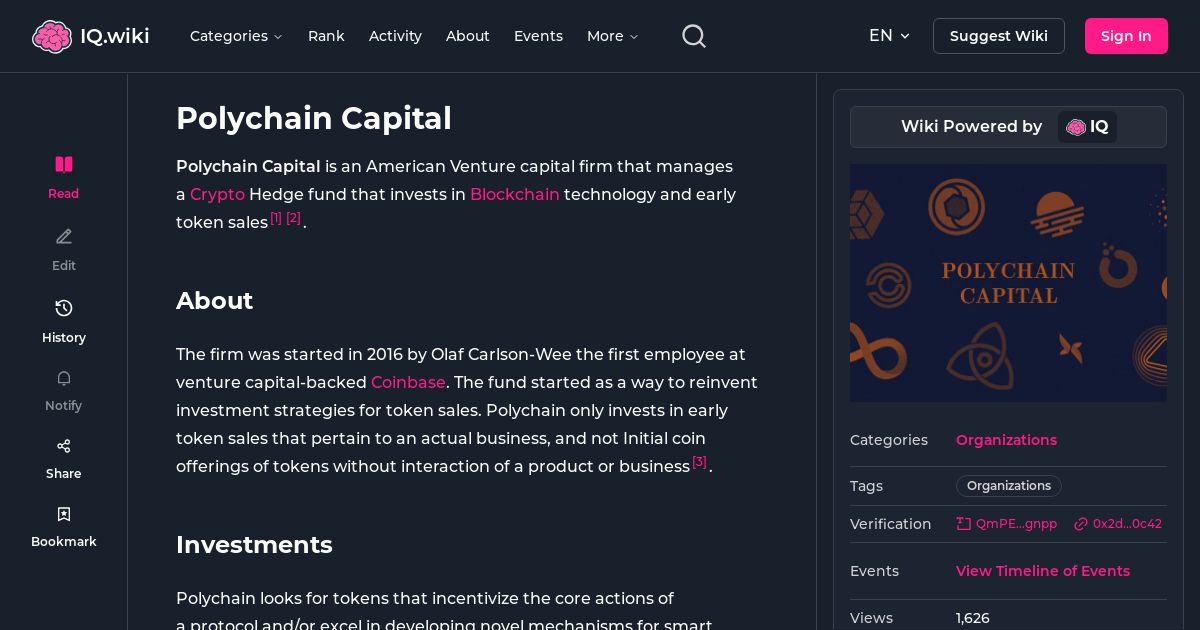Open the Events menu item

coord(538,36)
